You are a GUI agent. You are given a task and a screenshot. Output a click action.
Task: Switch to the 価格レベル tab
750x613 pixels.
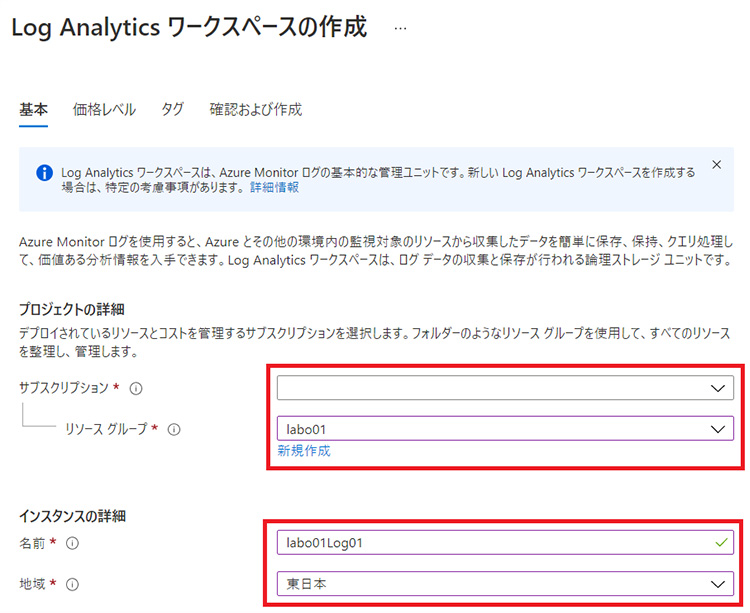click(x=104, y=110)
